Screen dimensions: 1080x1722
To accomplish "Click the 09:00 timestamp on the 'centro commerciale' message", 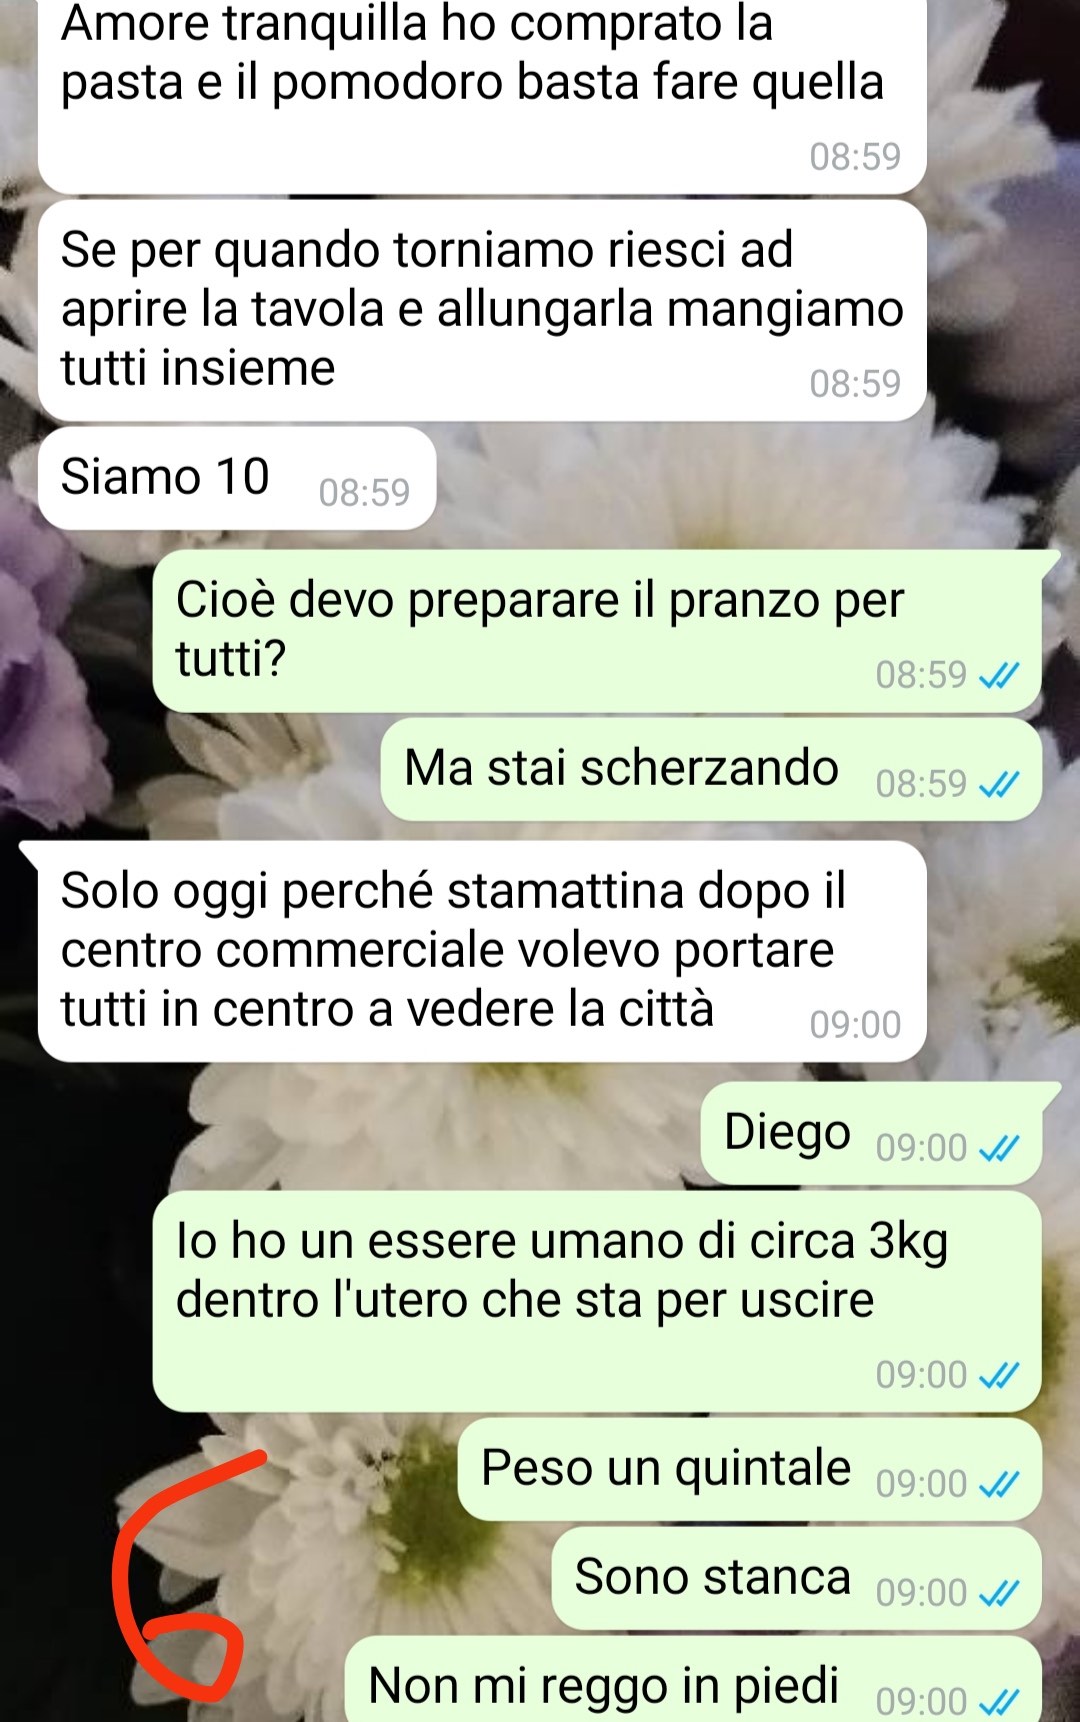I will [x=855, y=1025].
